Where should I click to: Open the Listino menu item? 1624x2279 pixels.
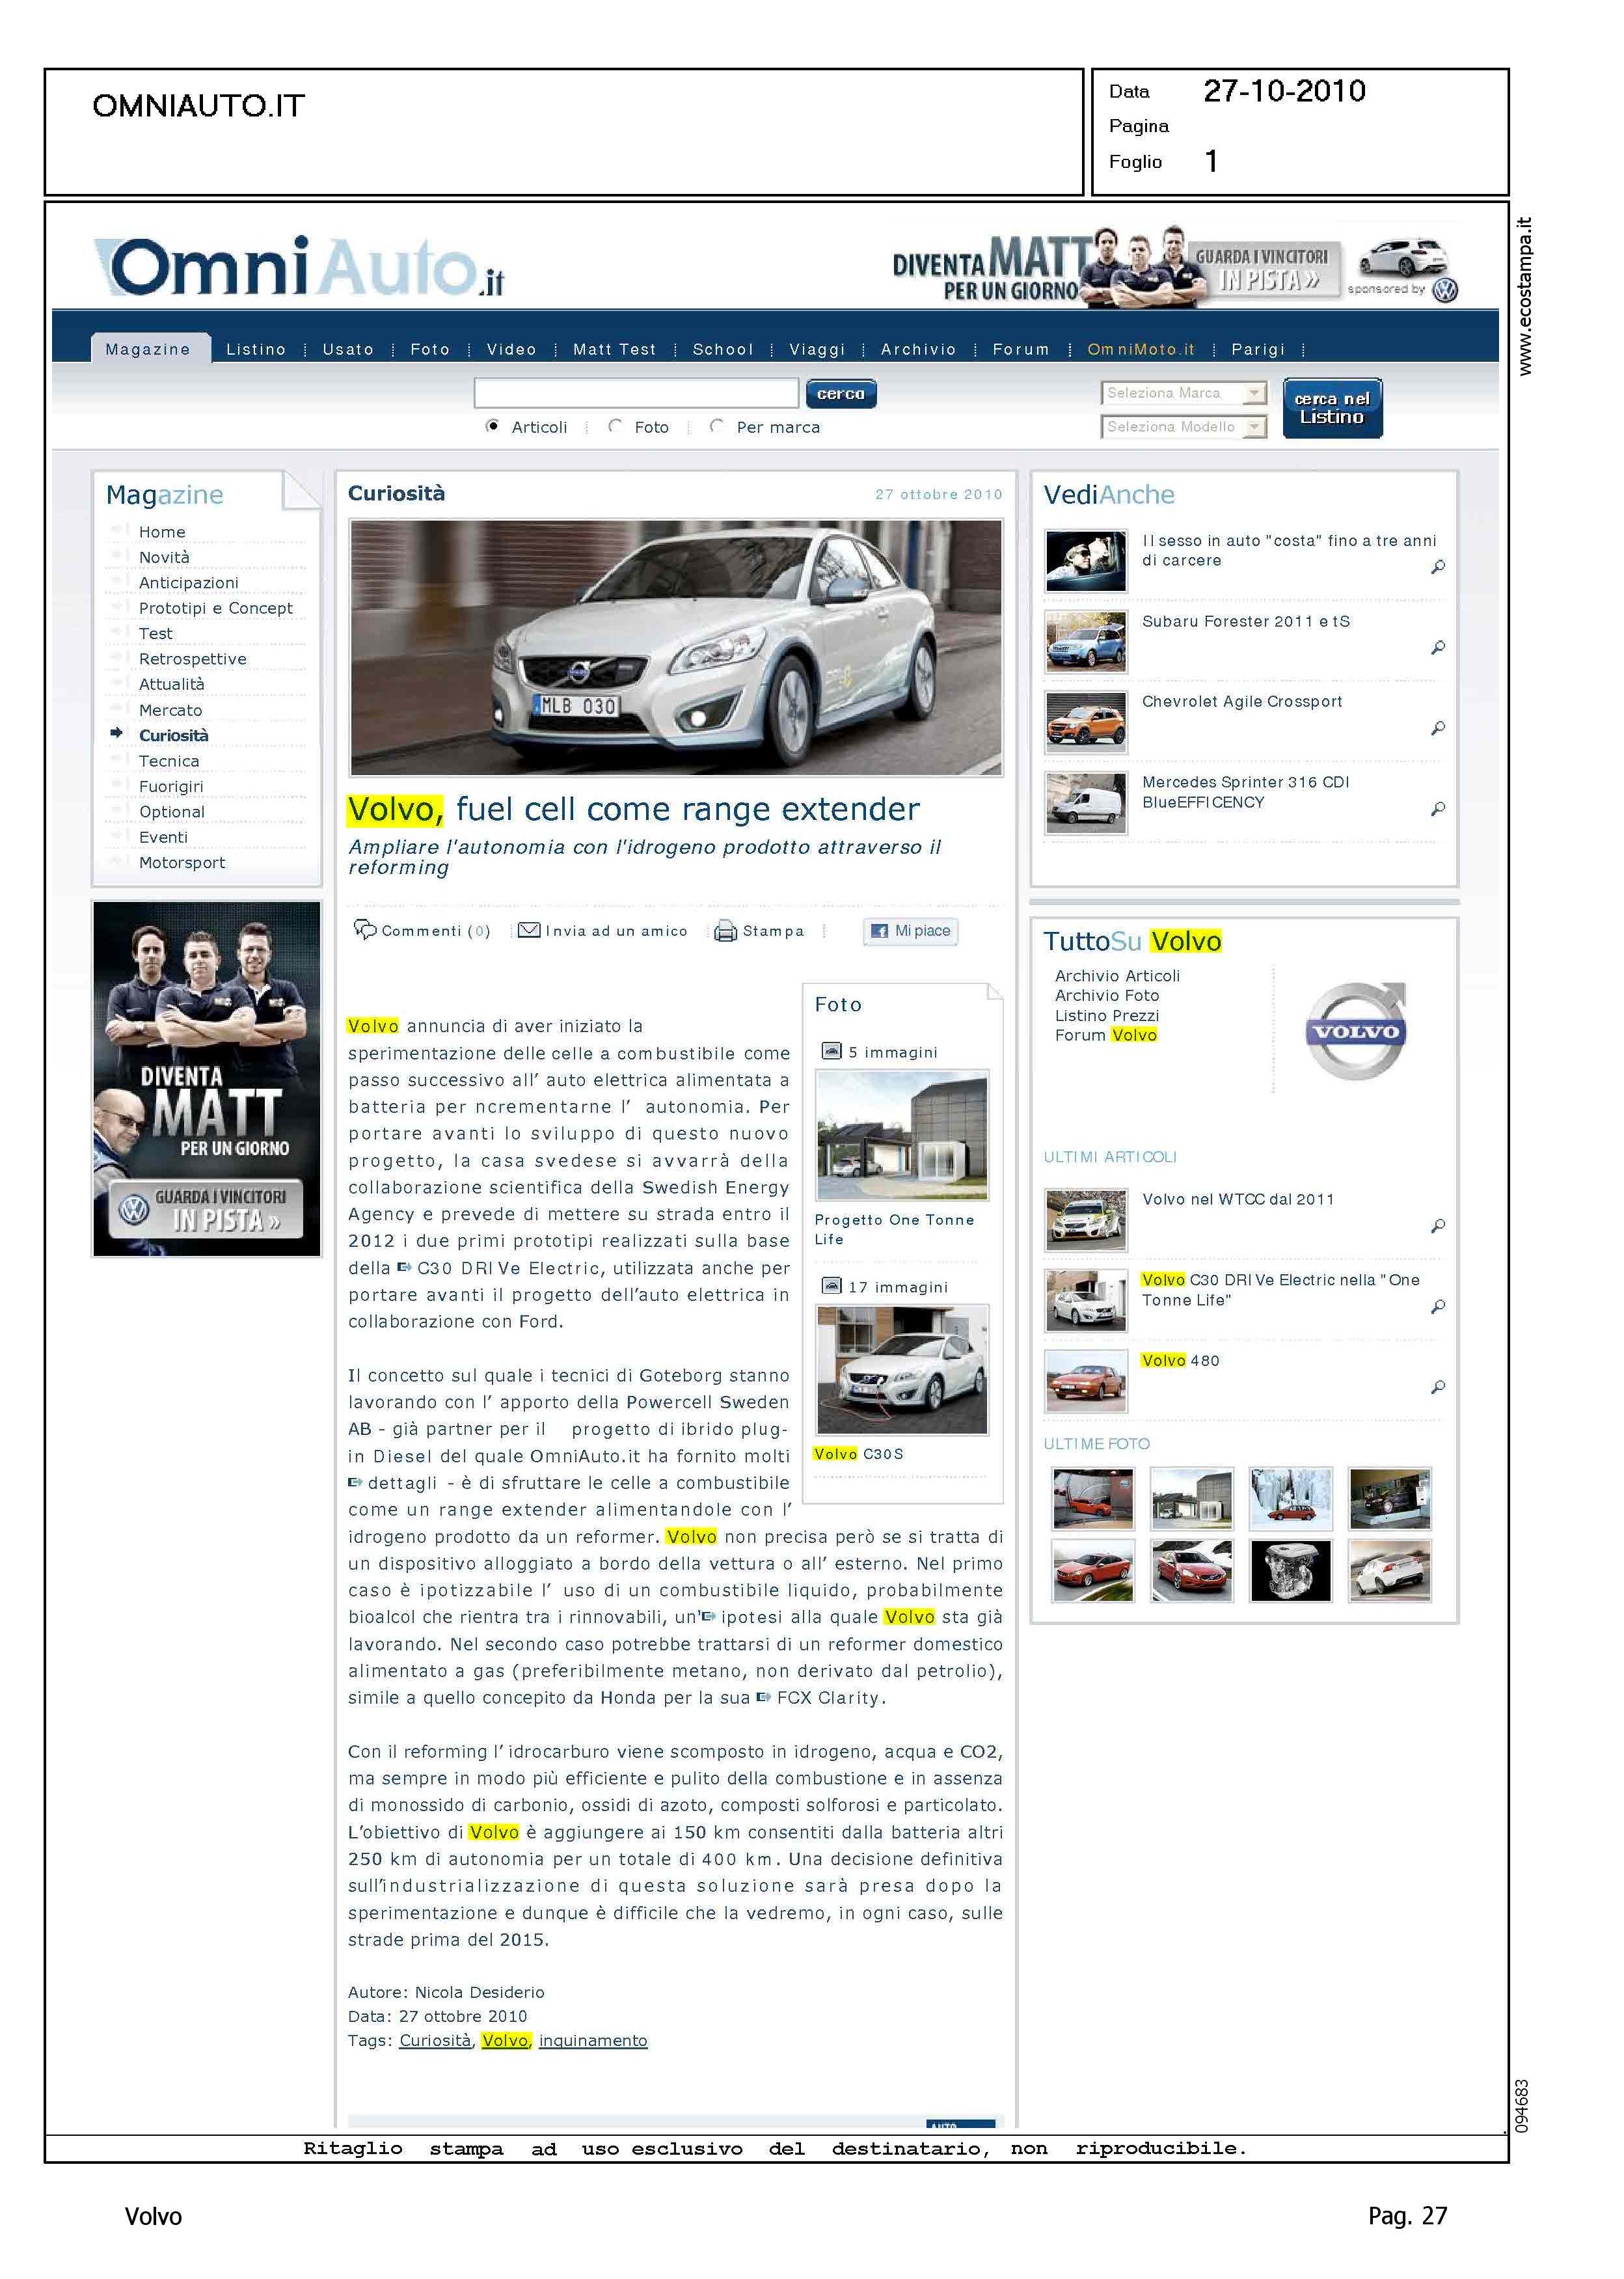click(x=256, y=349)
